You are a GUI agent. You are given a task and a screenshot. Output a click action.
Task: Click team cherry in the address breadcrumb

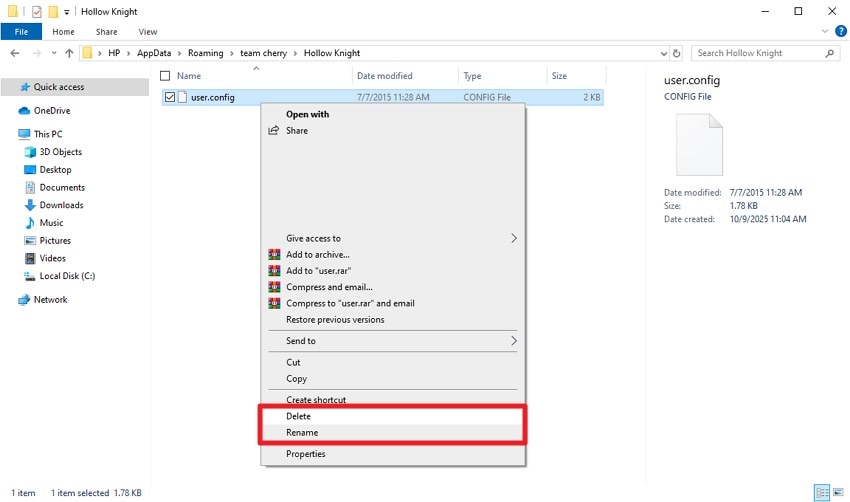pyautogui.click(x=263, y=53)
